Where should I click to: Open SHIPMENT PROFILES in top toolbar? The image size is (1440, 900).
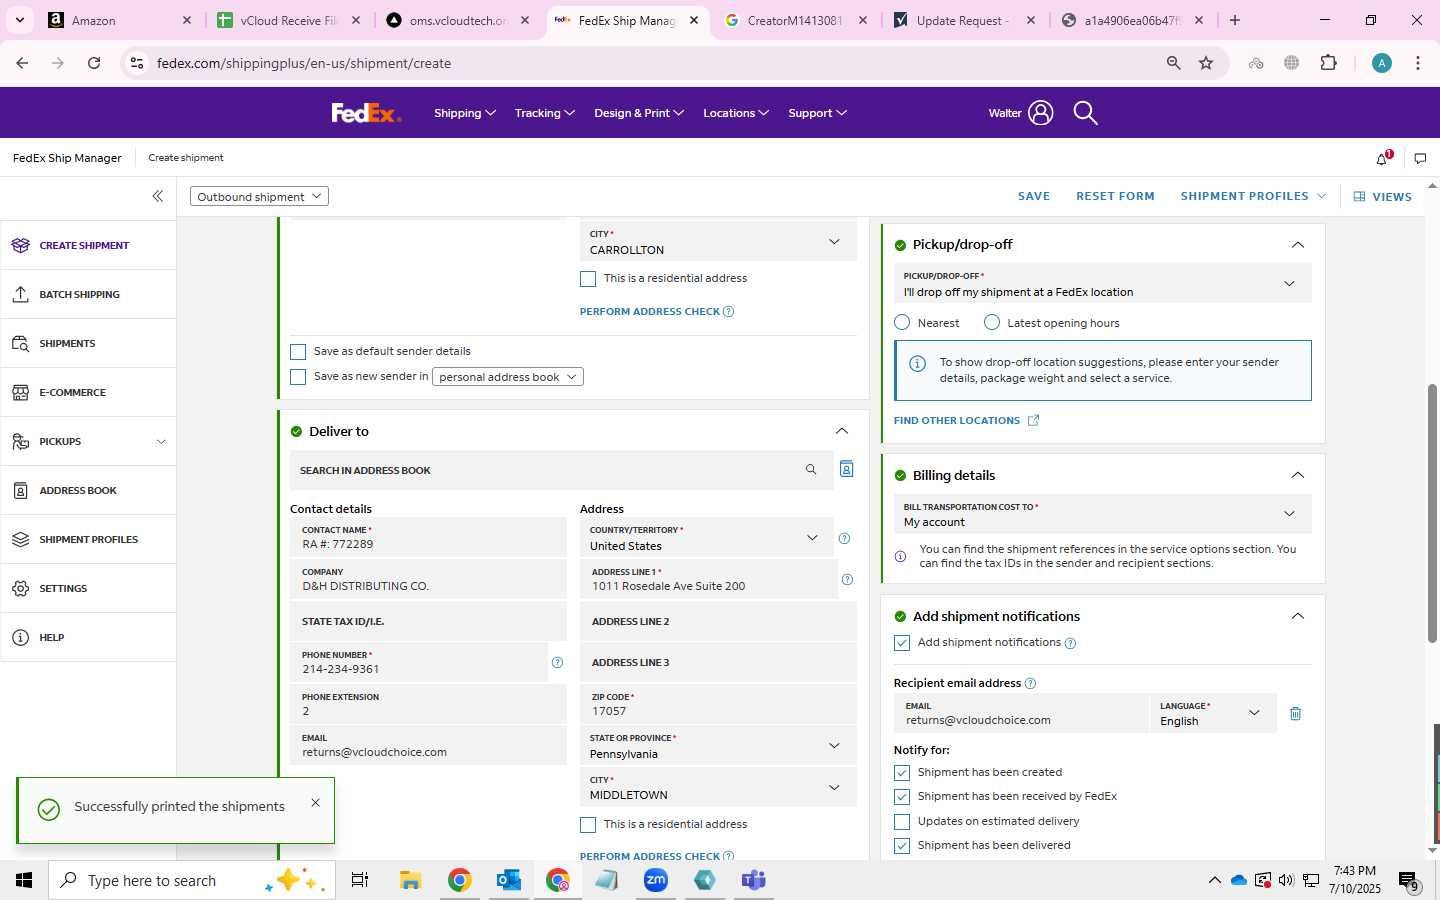pos(1253,196)
